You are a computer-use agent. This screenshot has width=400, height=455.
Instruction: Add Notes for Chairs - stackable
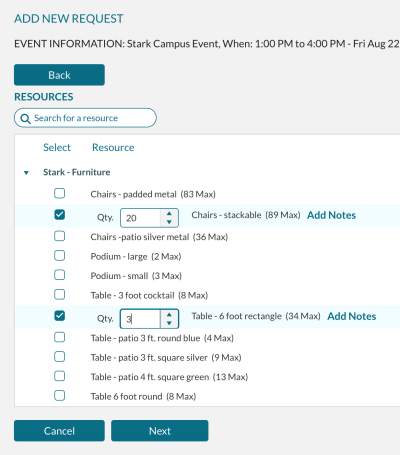coord(331,215)
